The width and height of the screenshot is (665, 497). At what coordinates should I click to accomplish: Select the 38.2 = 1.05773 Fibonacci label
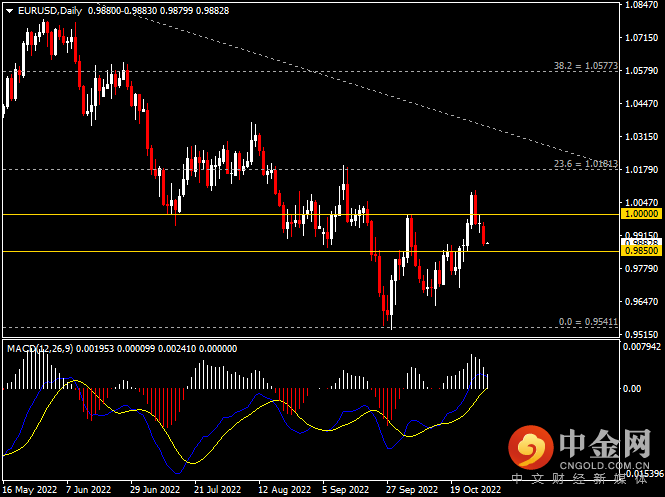point(586,66)
